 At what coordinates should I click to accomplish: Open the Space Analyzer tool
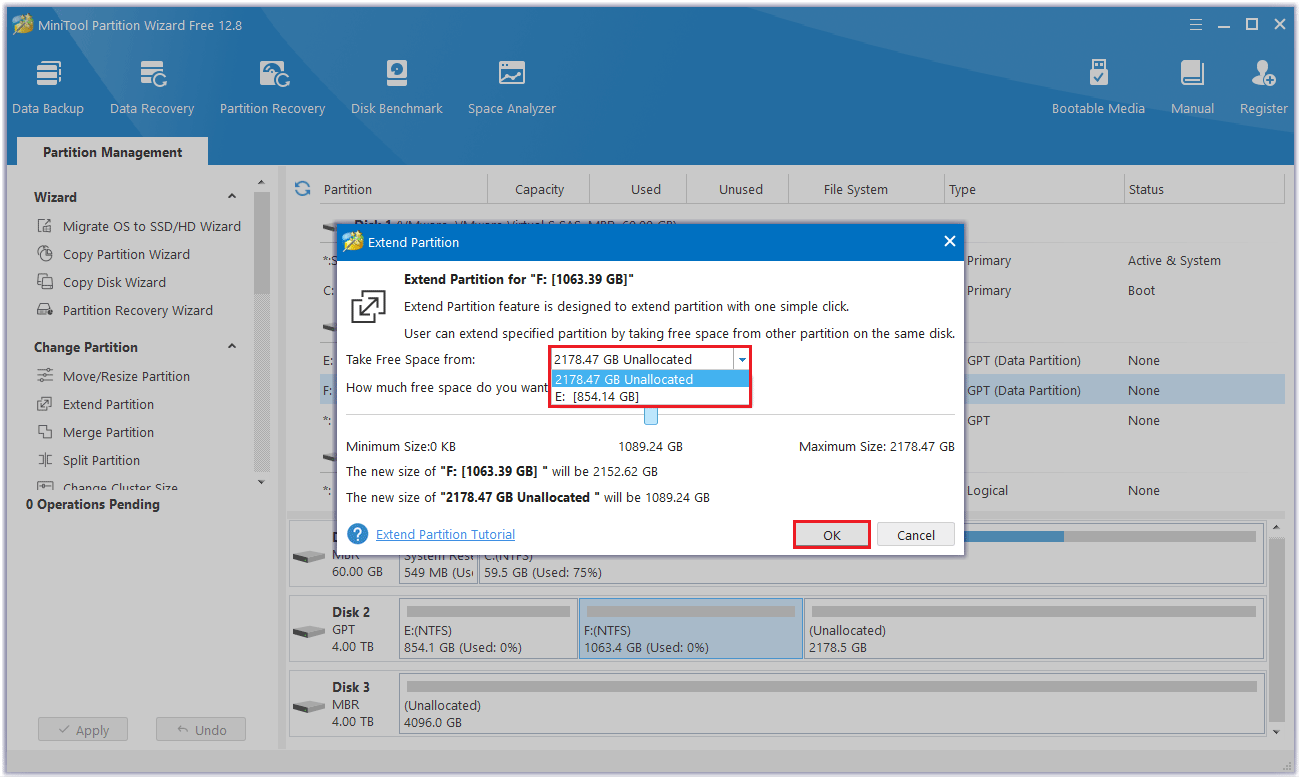pos(512,88)
